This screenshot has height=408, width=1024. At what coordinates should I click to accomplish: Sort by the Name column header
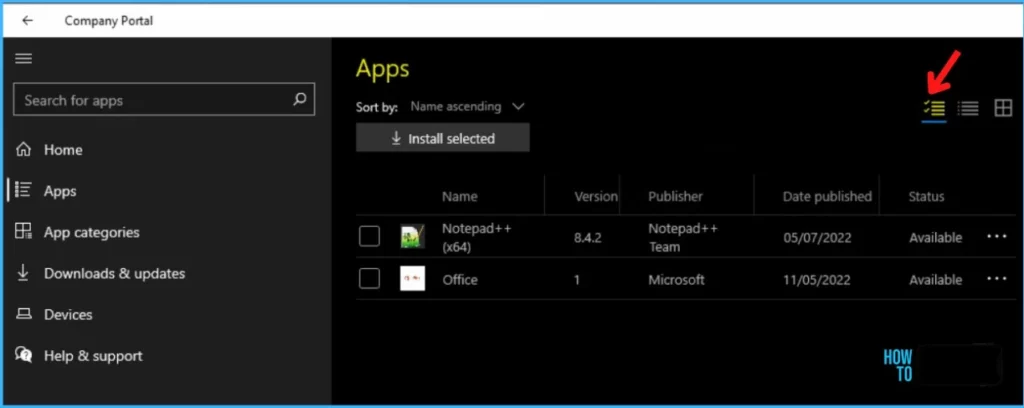click(460, 196)
